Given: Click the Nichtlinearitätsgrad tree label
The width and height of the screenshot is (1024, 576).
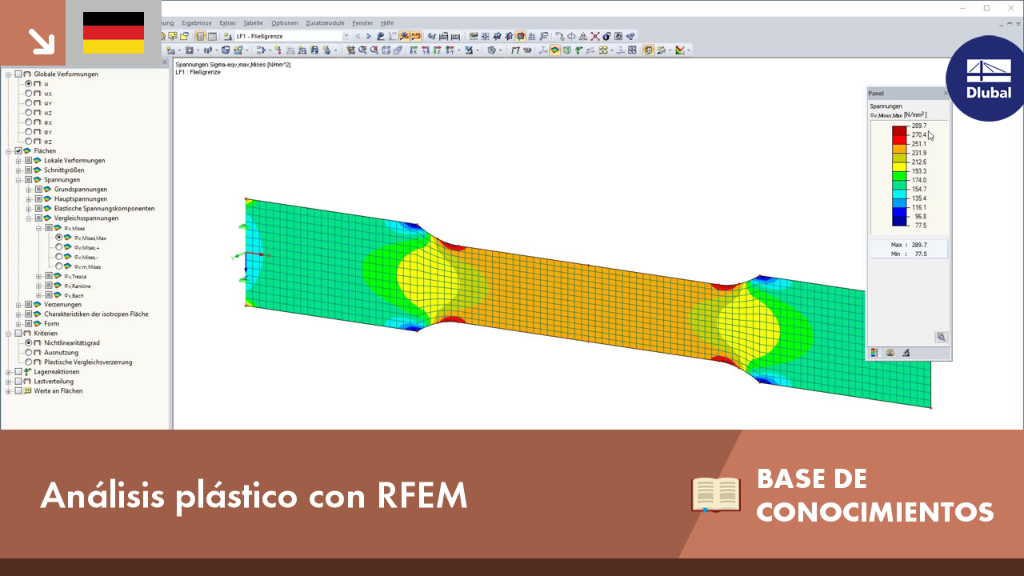Looking at the screenshot, I should point(72,343).
